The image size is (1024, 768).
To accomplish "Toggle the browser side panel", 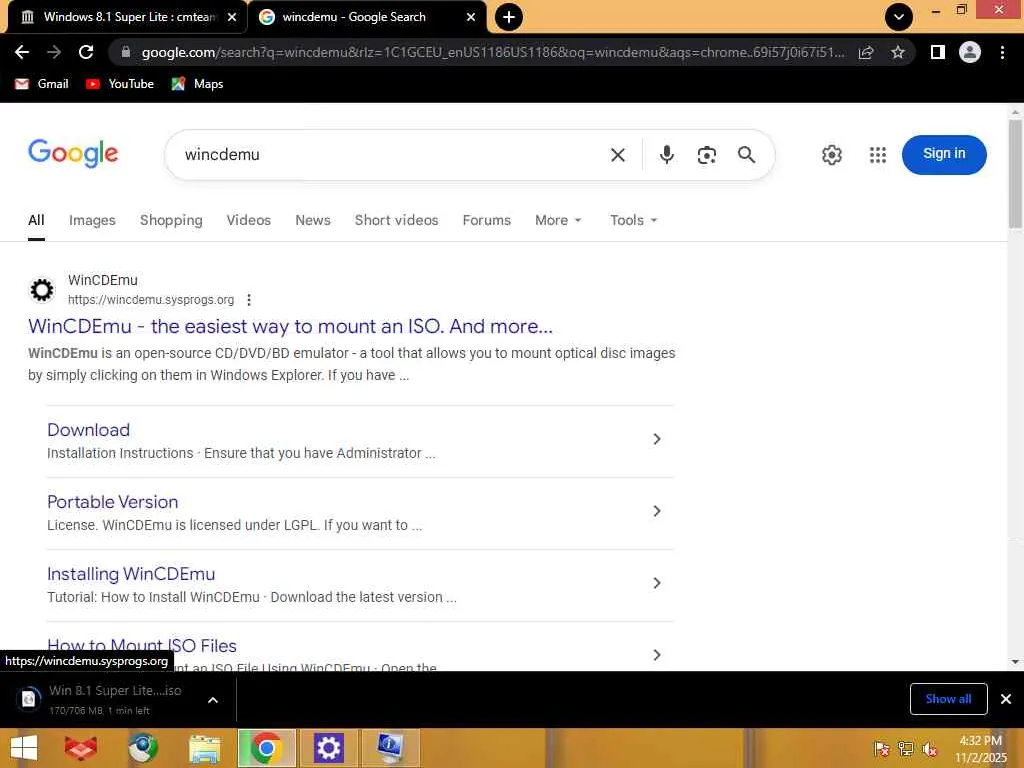I will coord(938,52).
